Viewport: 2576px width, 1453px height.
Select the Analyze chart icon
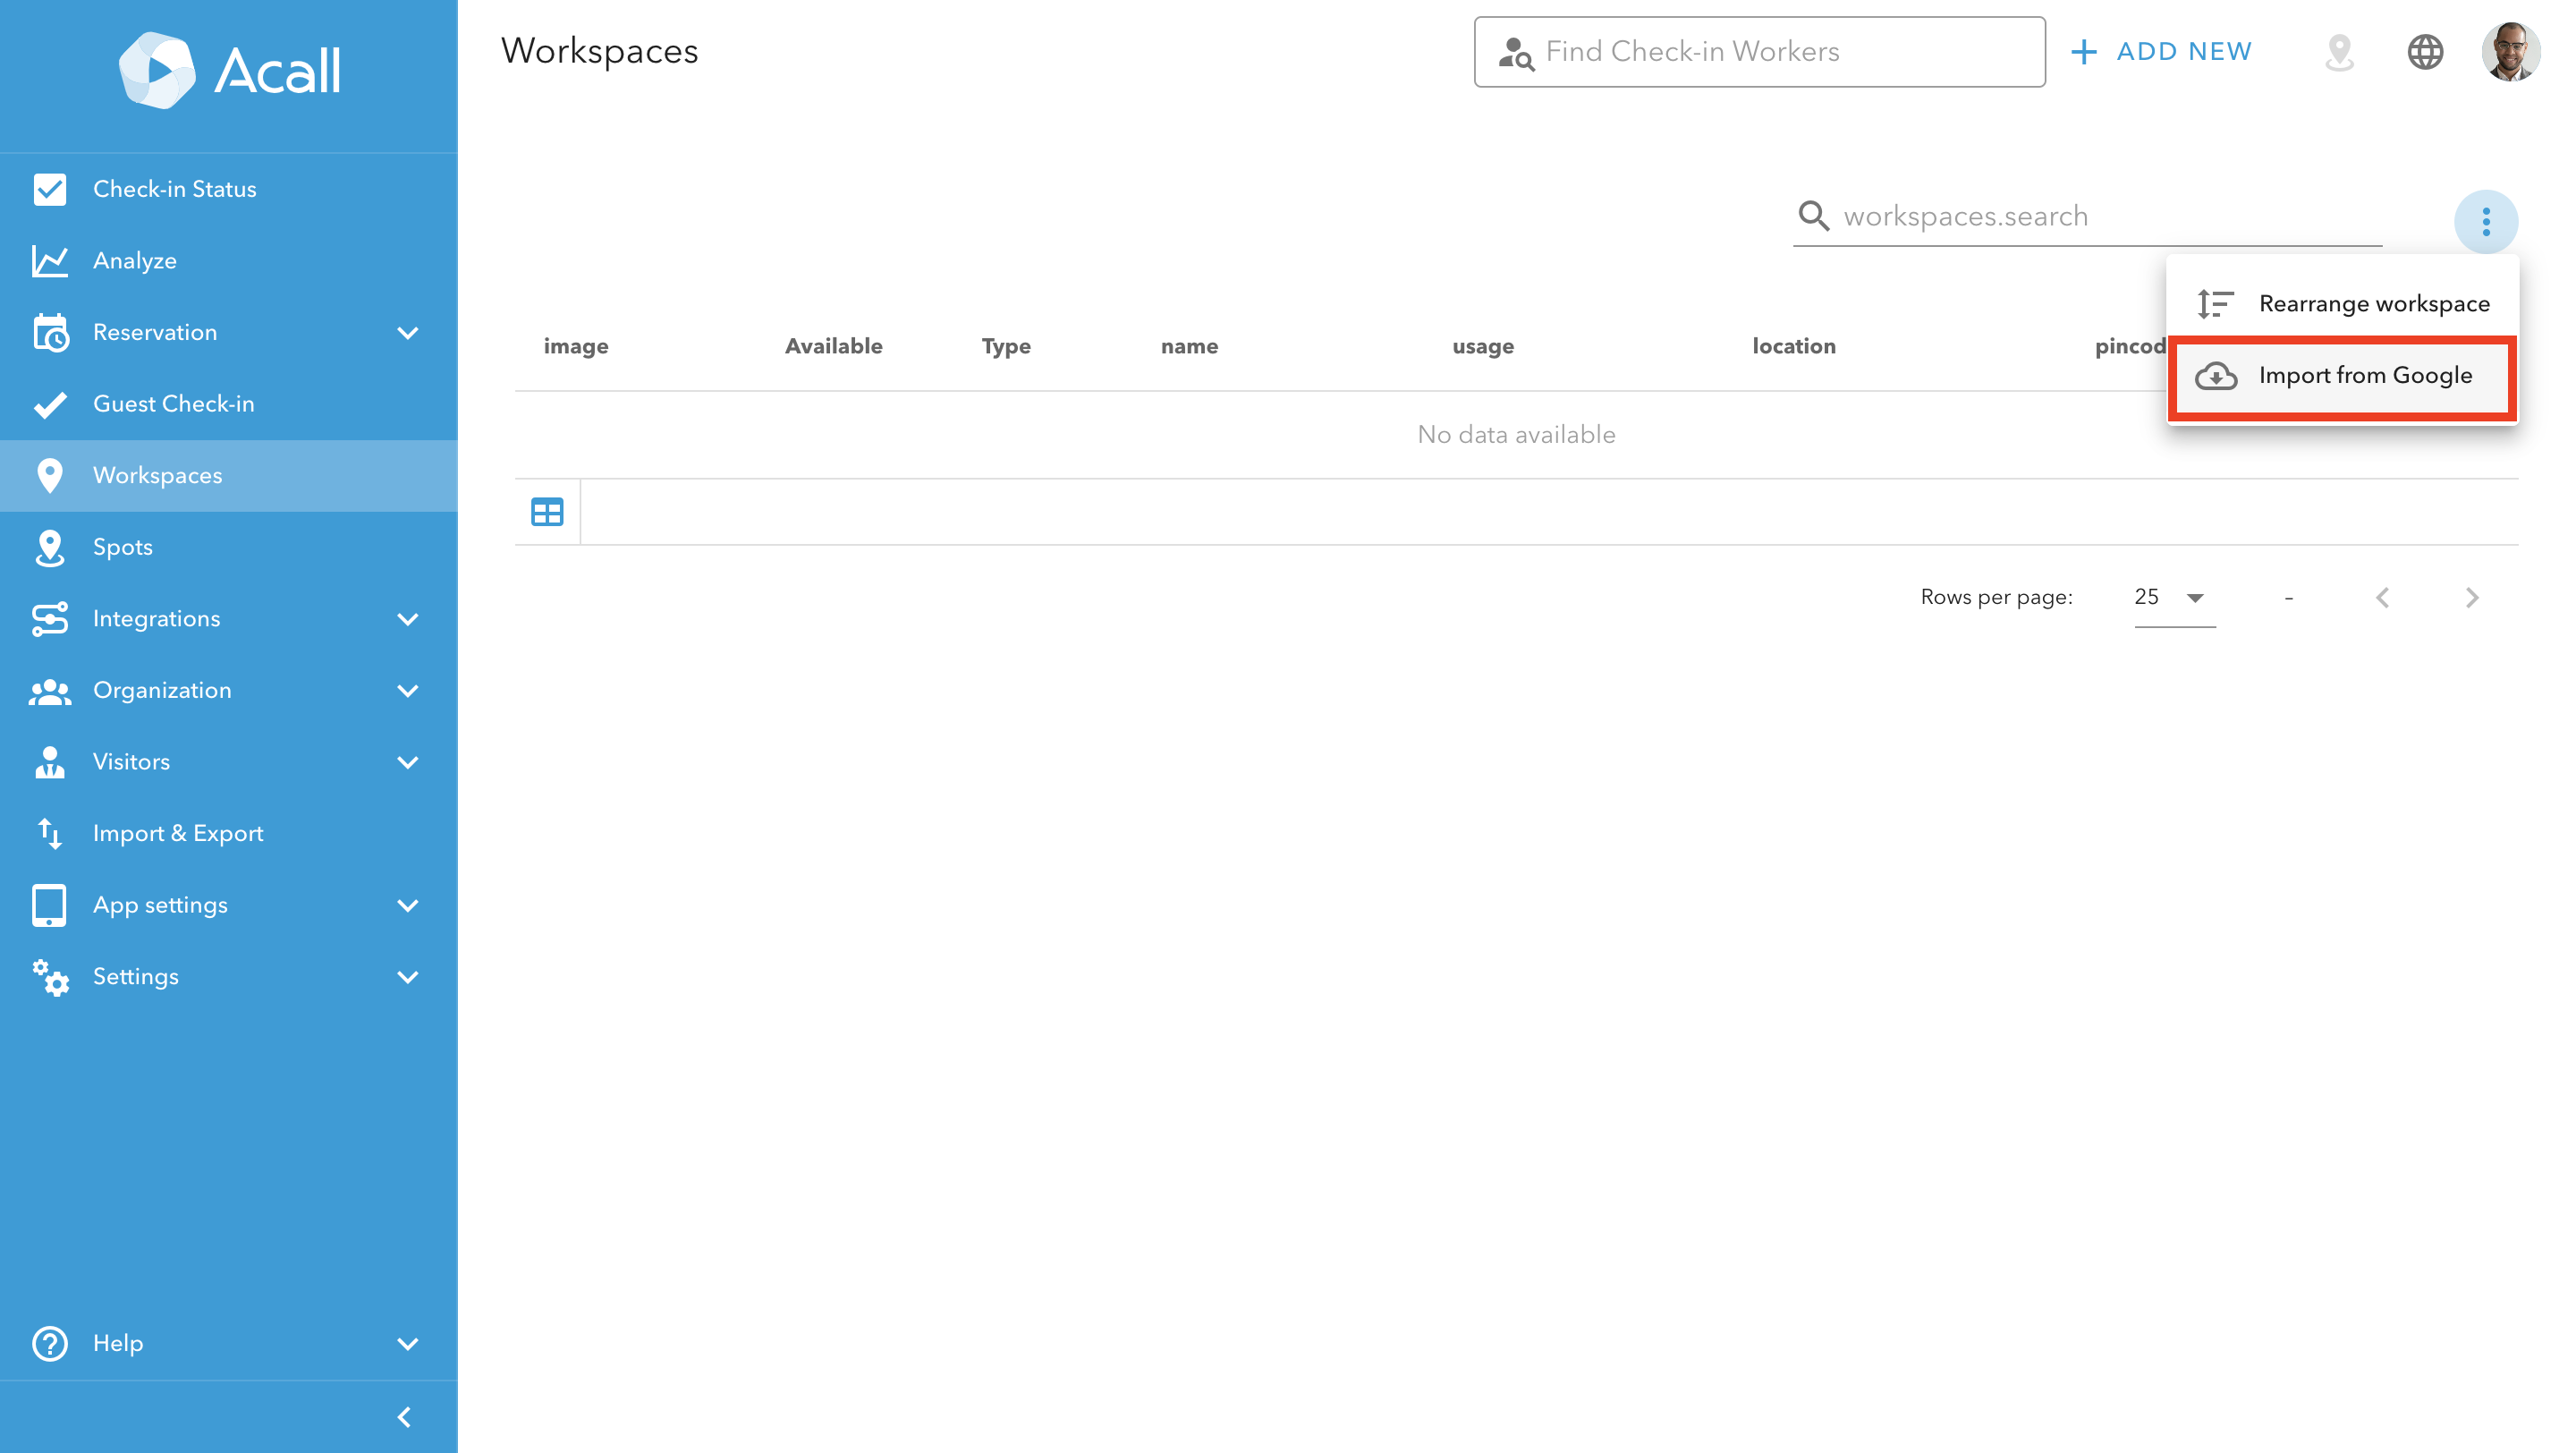click(x=50, y=260)
